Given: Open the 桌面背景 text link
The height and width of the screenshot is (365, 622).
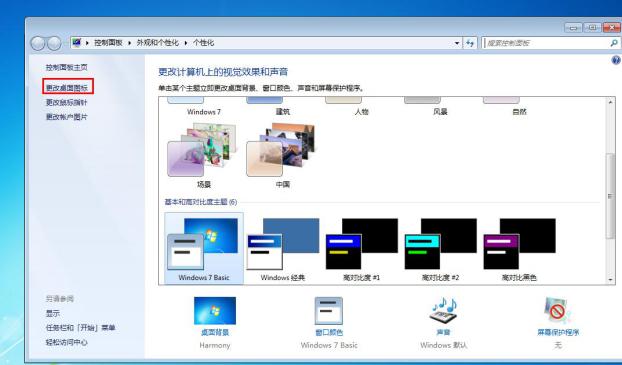Looking at the screenshot, I should click(215, 332).
